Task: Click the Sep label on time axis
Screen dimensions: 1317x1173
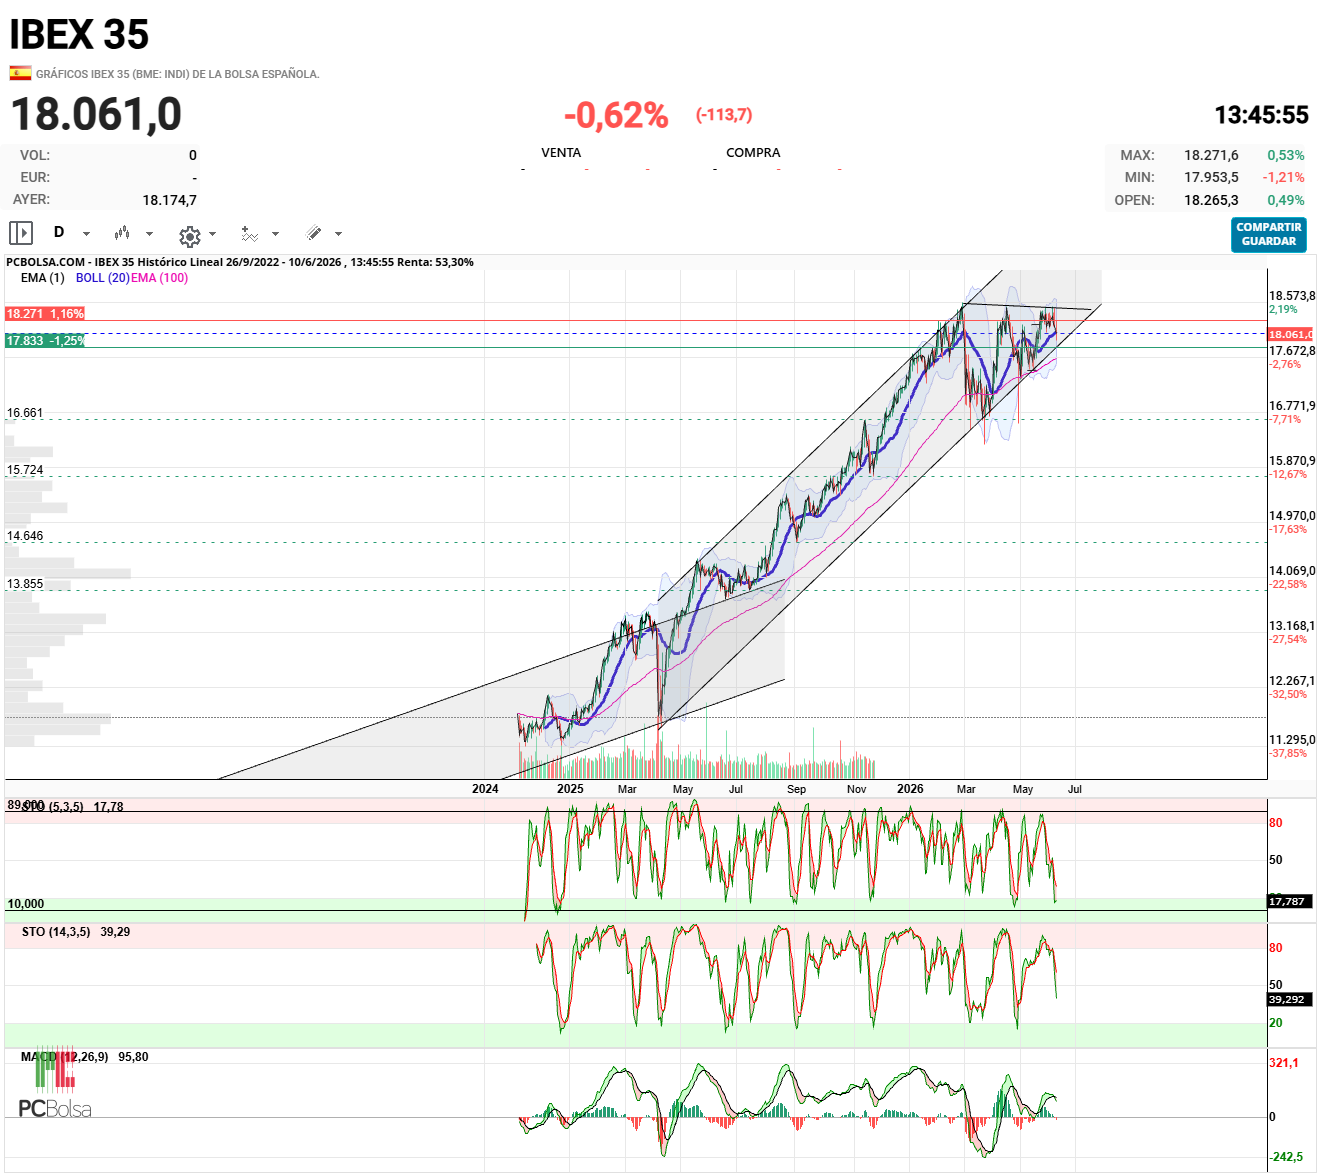Action: [x=796, y=789]
